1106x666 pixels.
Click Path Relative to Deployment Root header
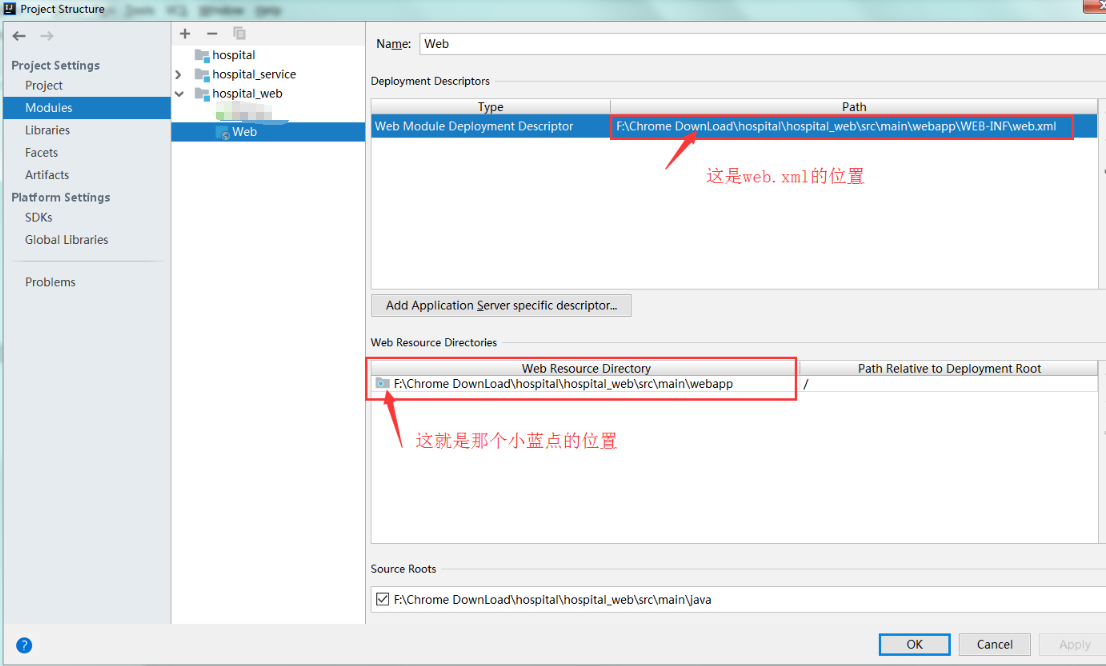click(x=949, y=368)
